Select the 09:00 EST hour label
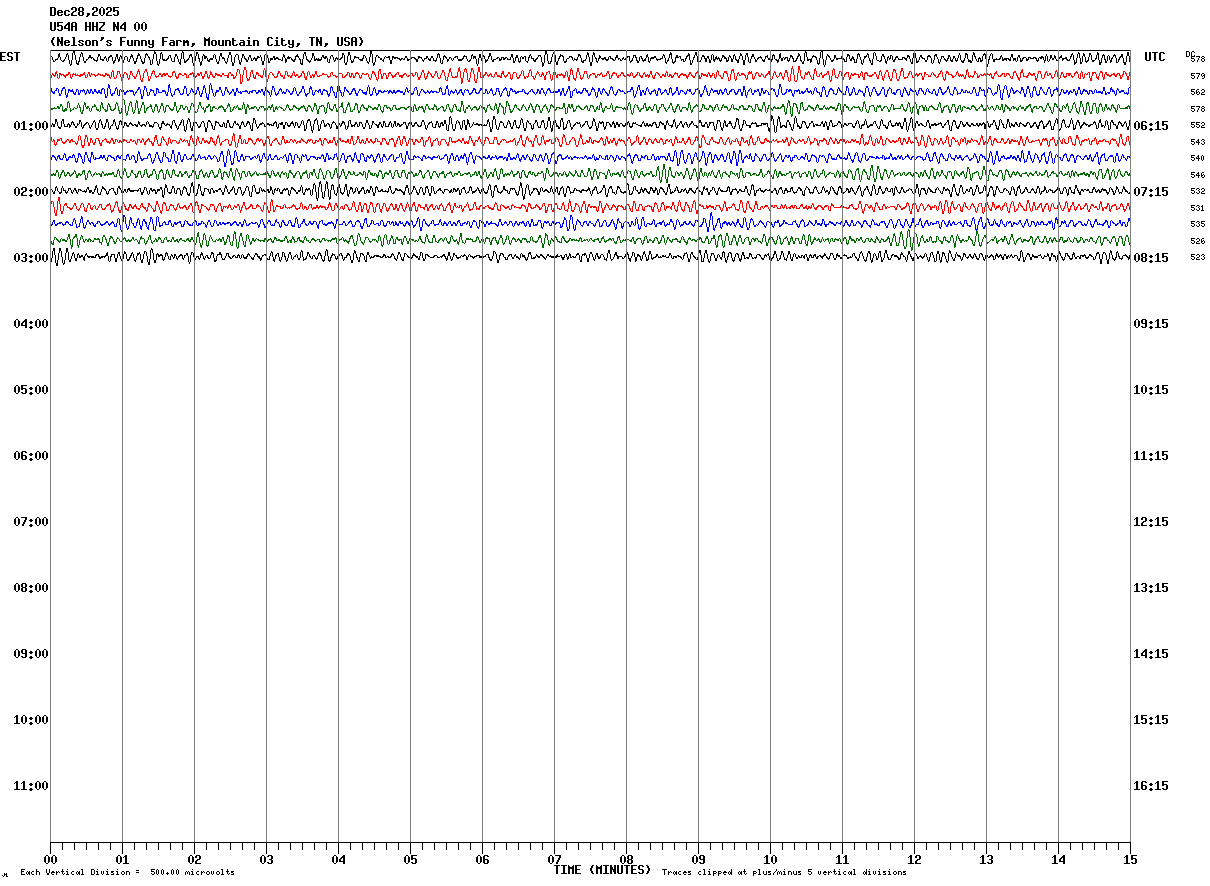1210x886 pixels. click(x=31, y=654)
